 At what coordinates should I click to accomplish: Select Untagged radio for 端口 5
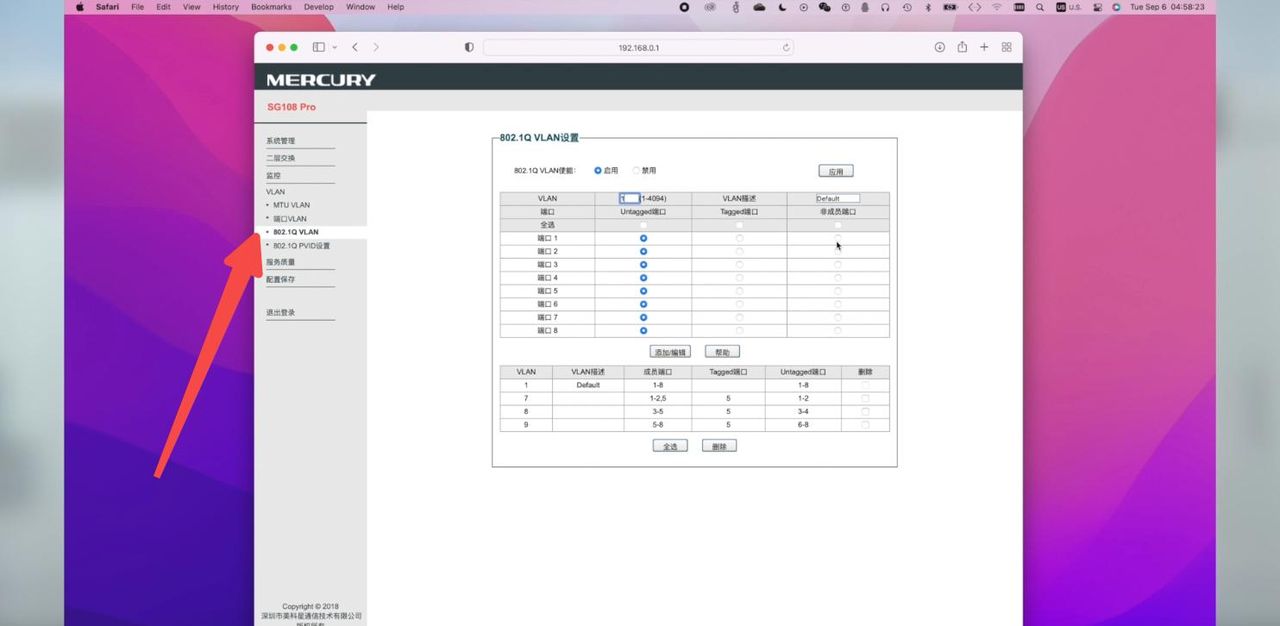tap(643, 291)
